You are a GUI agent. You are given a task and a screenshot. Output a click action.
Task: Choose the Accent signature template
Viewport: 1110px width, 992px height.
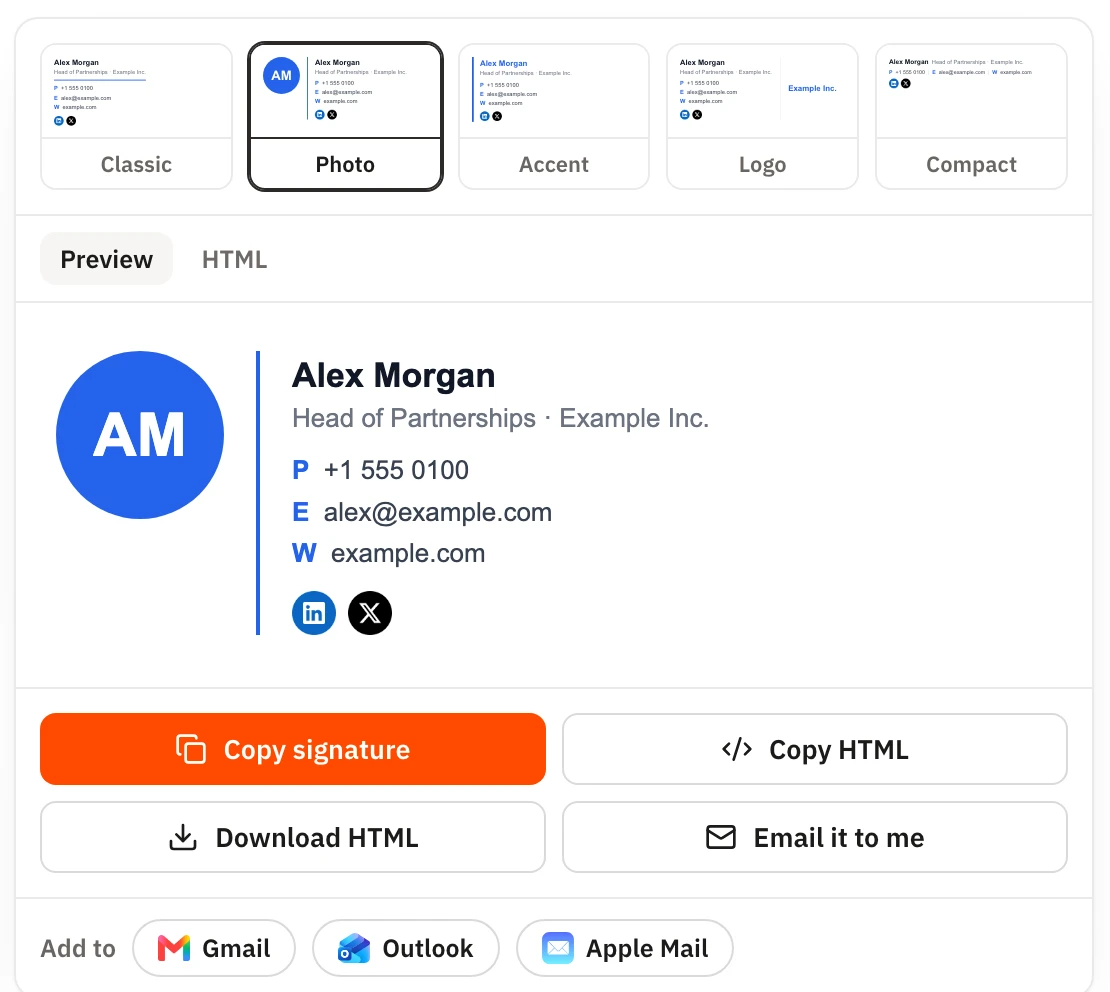tap(554, 117)
